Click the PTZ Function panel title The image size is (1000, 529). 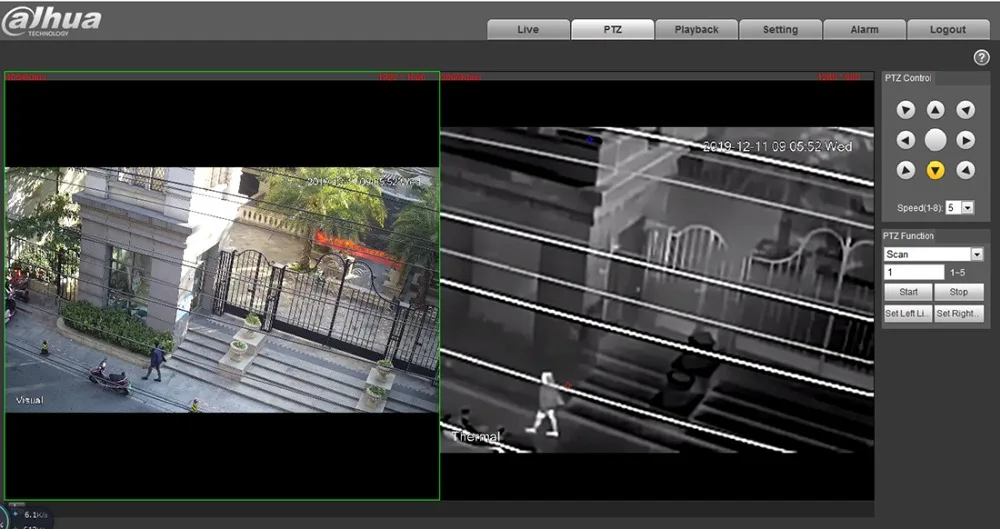tap(909, 236)
